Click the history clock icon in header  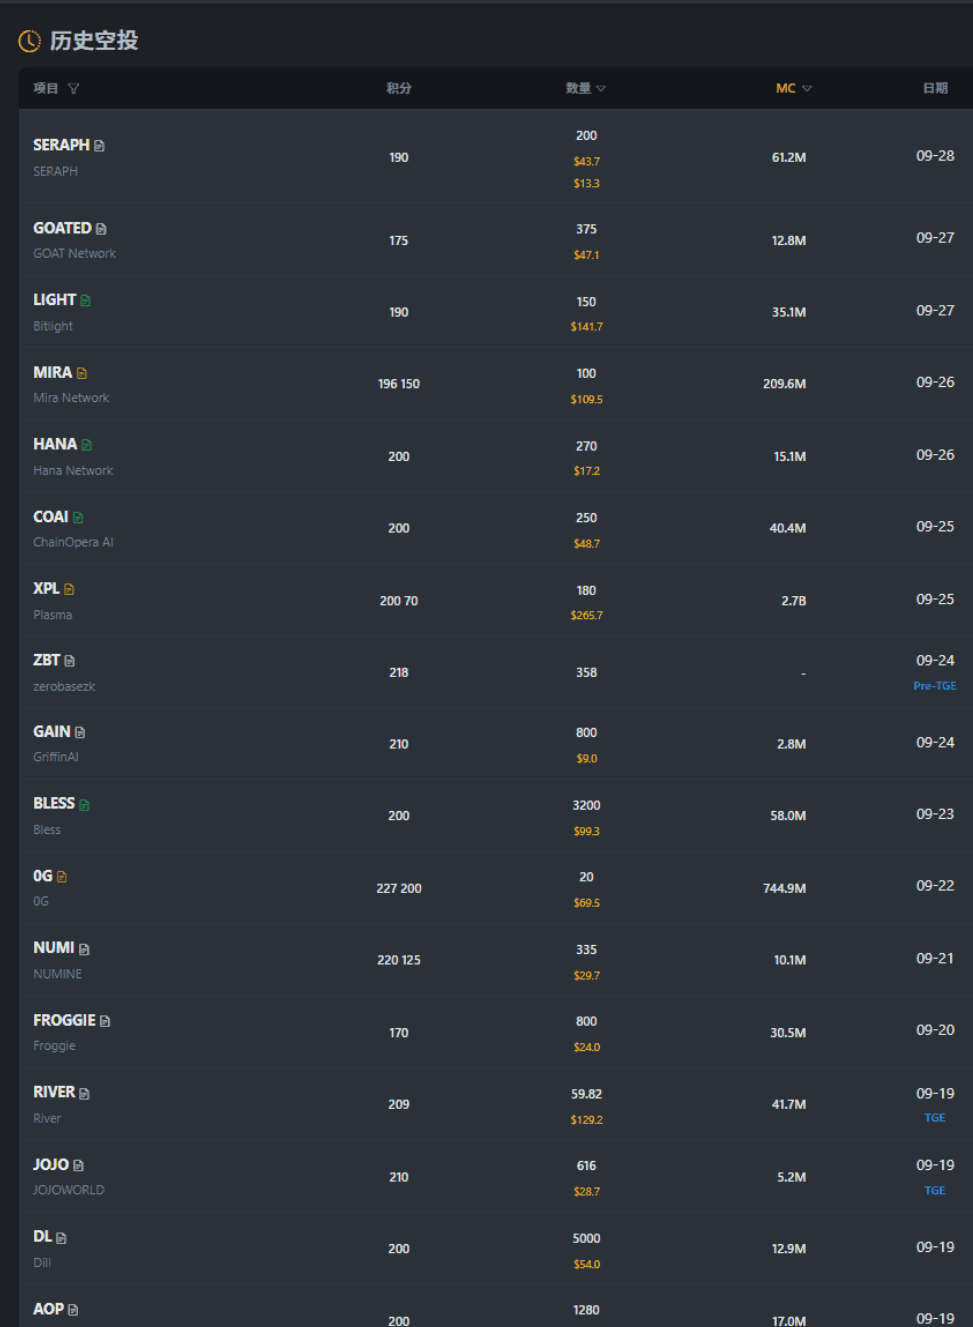pyautogui.click(x=30, y=41)
